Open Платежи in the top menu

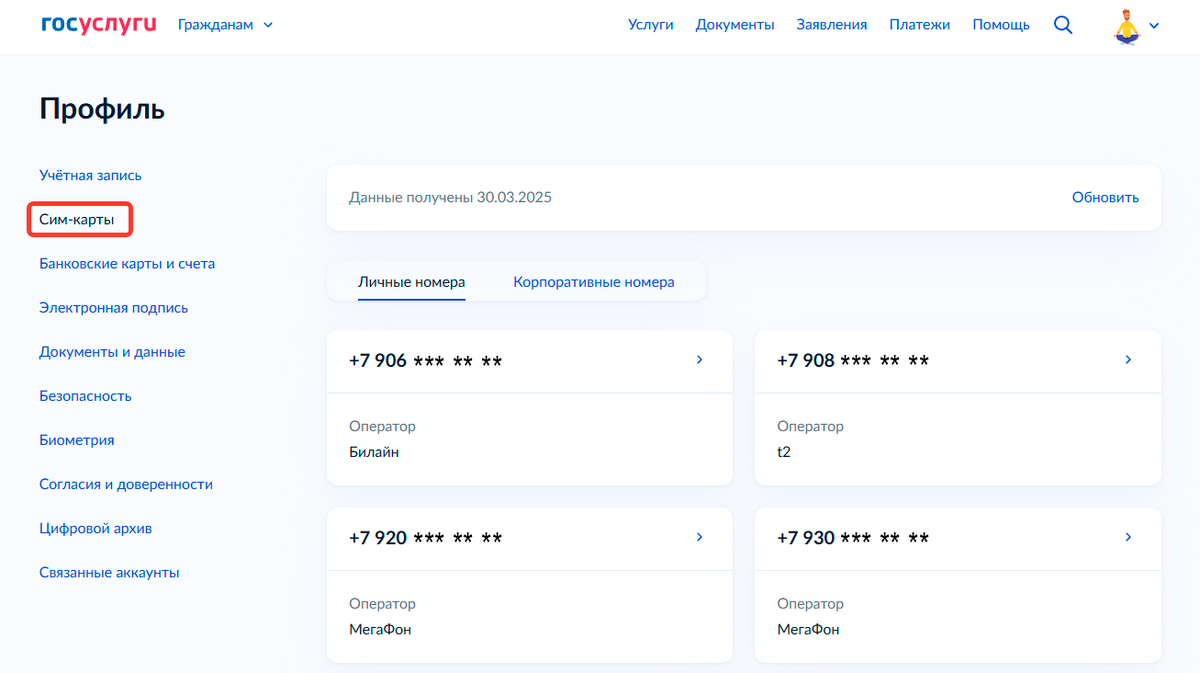[x=918, y=24]
